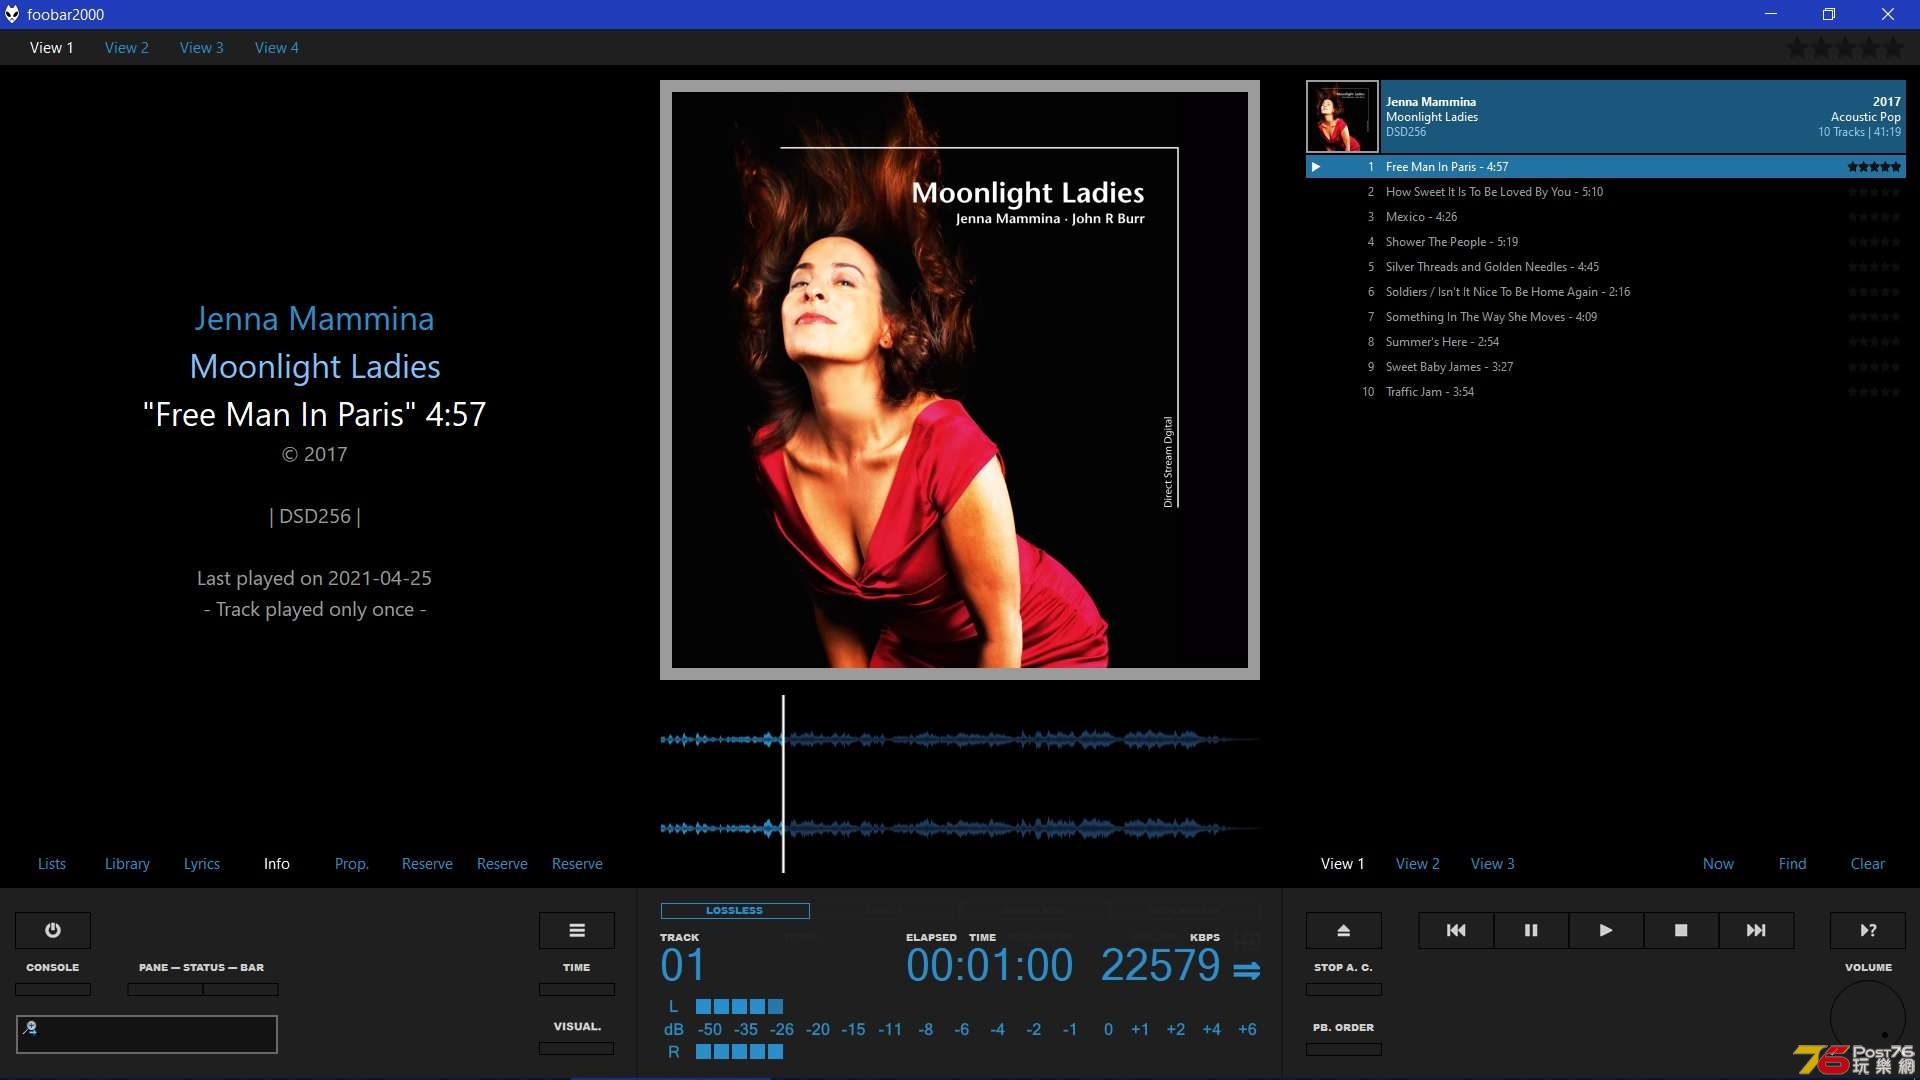Select the Info tab

pyautogui.click(x=277, y=864)
